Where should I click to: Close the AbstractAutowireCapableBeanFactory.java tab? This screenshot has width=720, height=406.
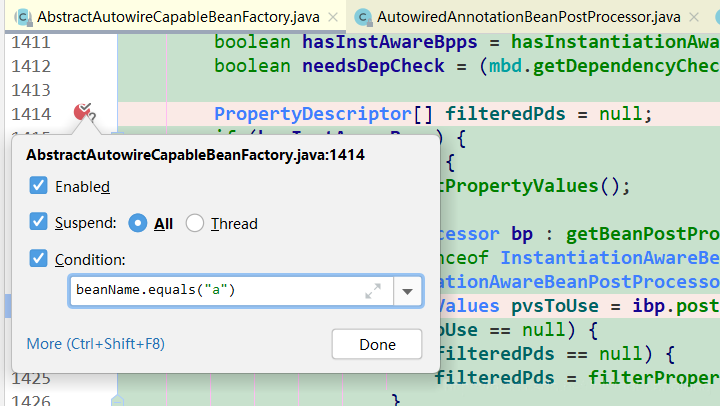(x=333, y=17)
